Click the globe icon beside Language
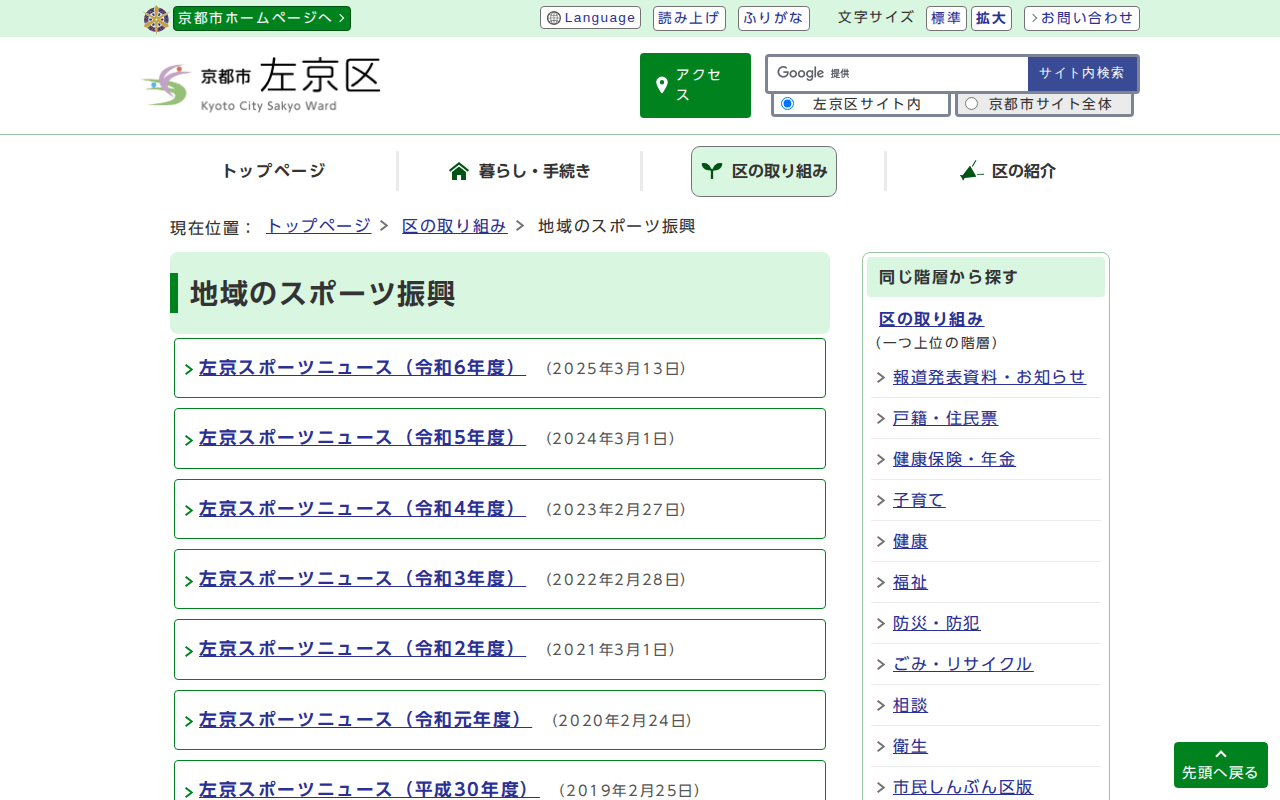 (554, 18)
